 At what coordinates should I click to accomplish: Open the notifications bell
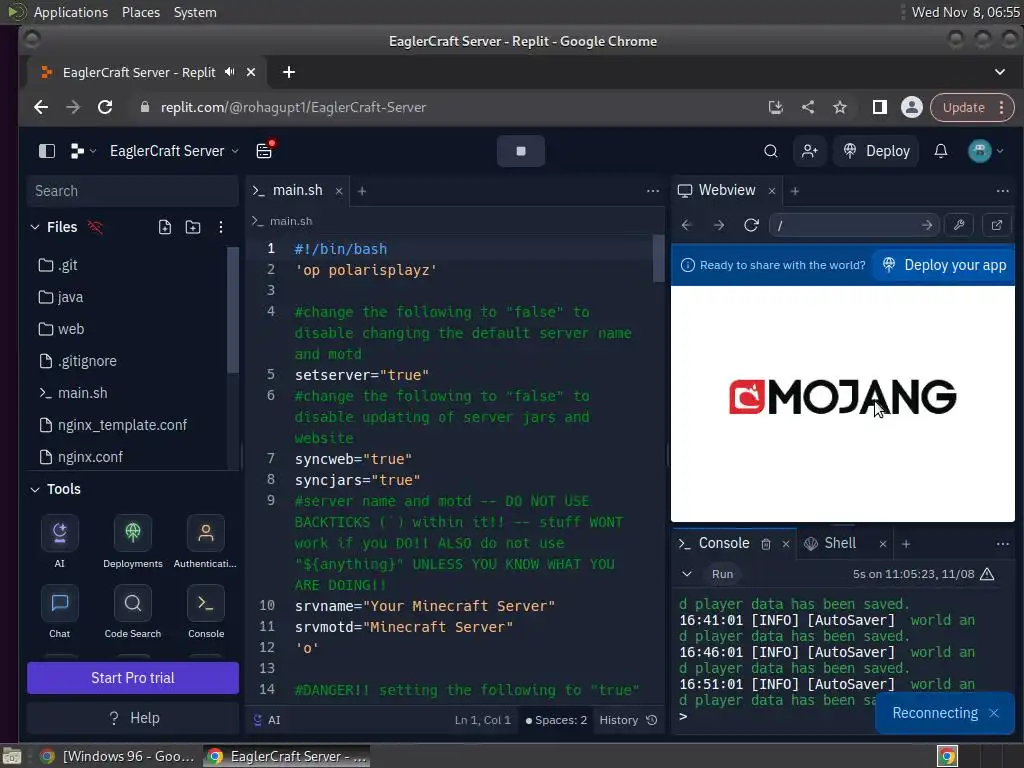click(940, 151)
